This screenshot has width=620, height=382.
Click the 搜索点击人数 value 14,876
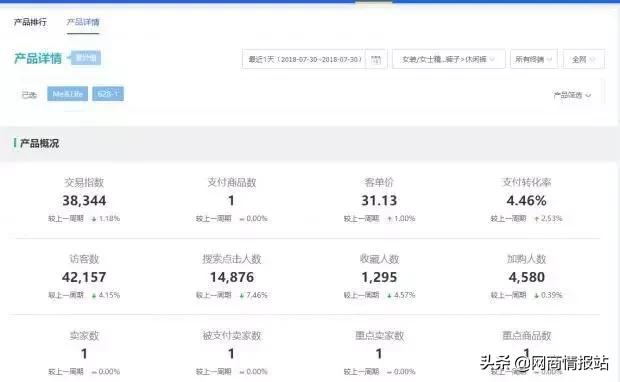coord(232,277)
